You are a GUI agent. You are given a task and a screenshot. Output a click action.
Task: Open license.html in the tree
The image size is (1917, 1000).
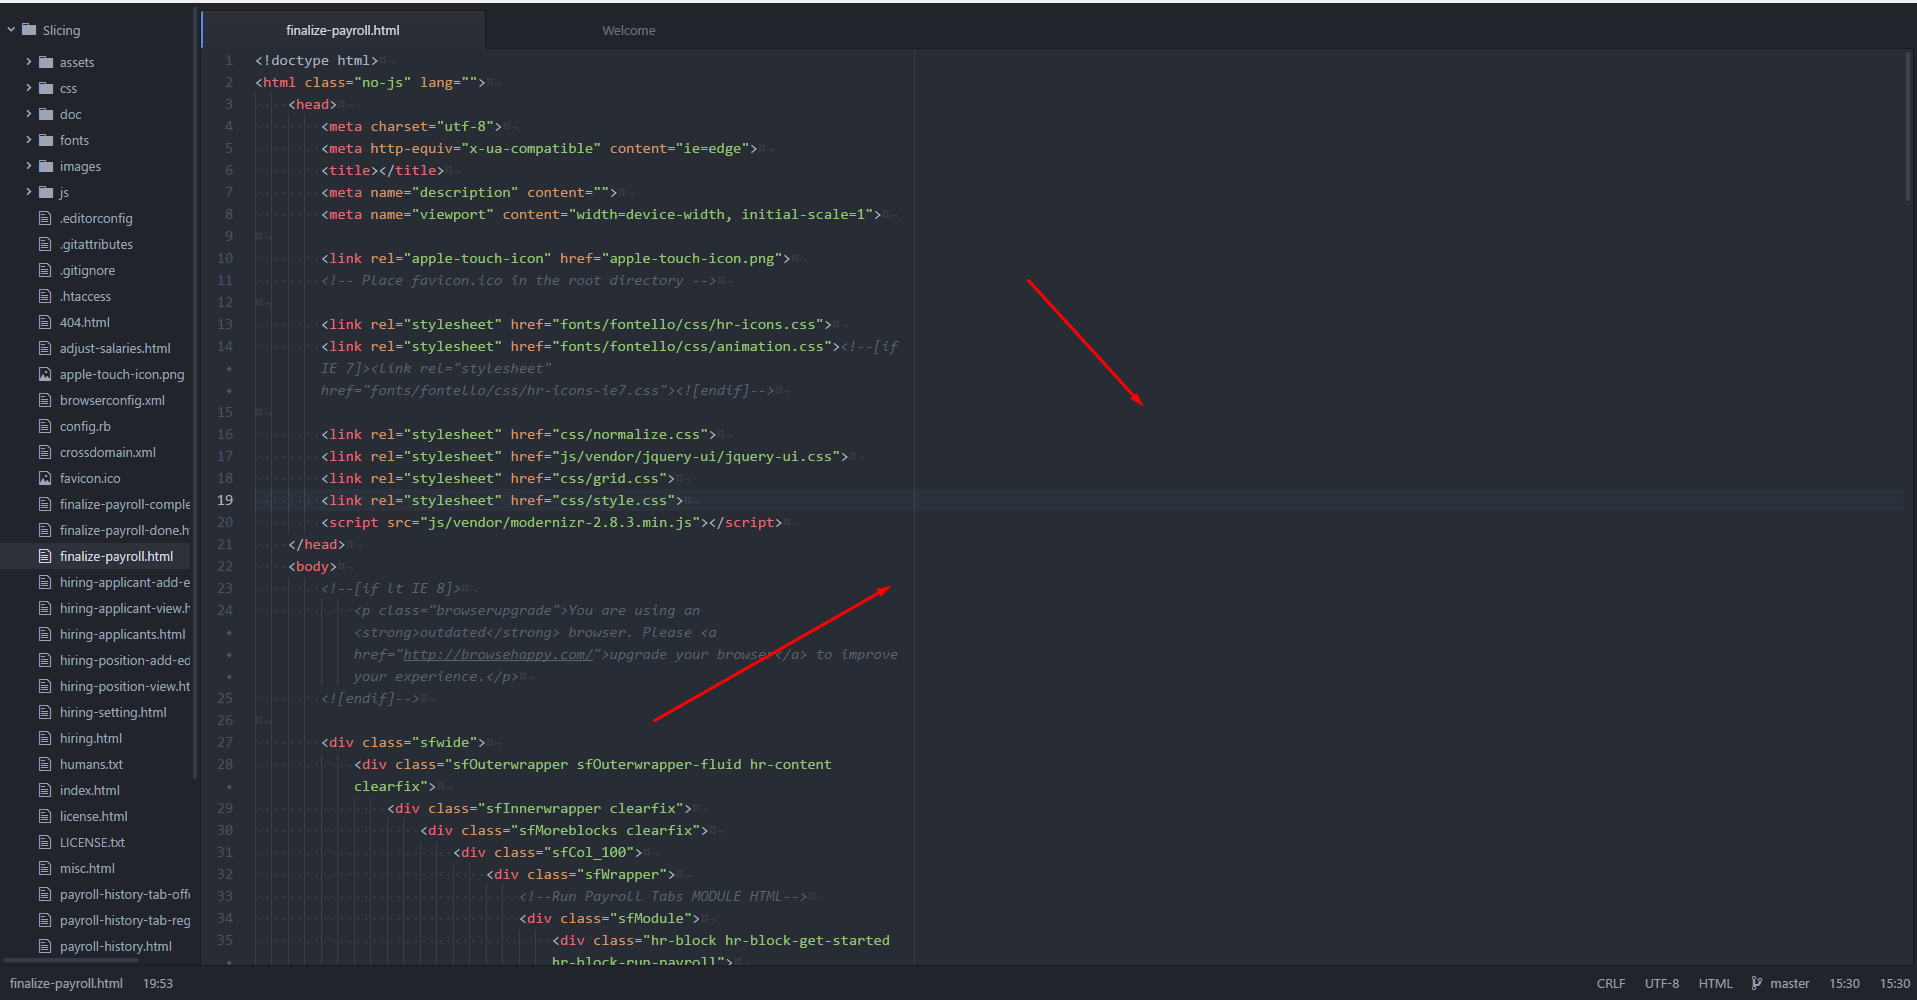[x=94, y=816]
